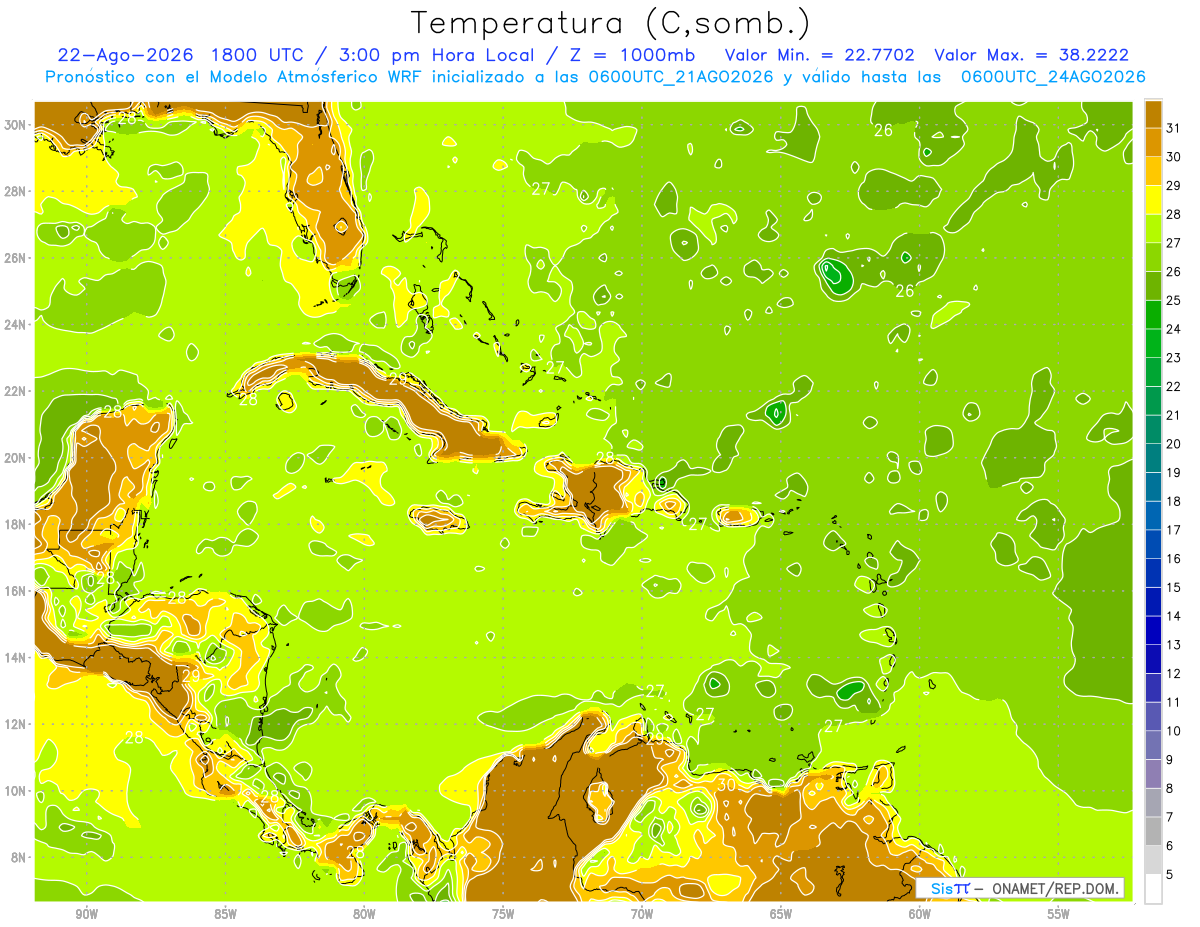This screenshot has width=1200, height=927.
Task: Click the "14N" latitude axis label
Action: coord(16,658)
